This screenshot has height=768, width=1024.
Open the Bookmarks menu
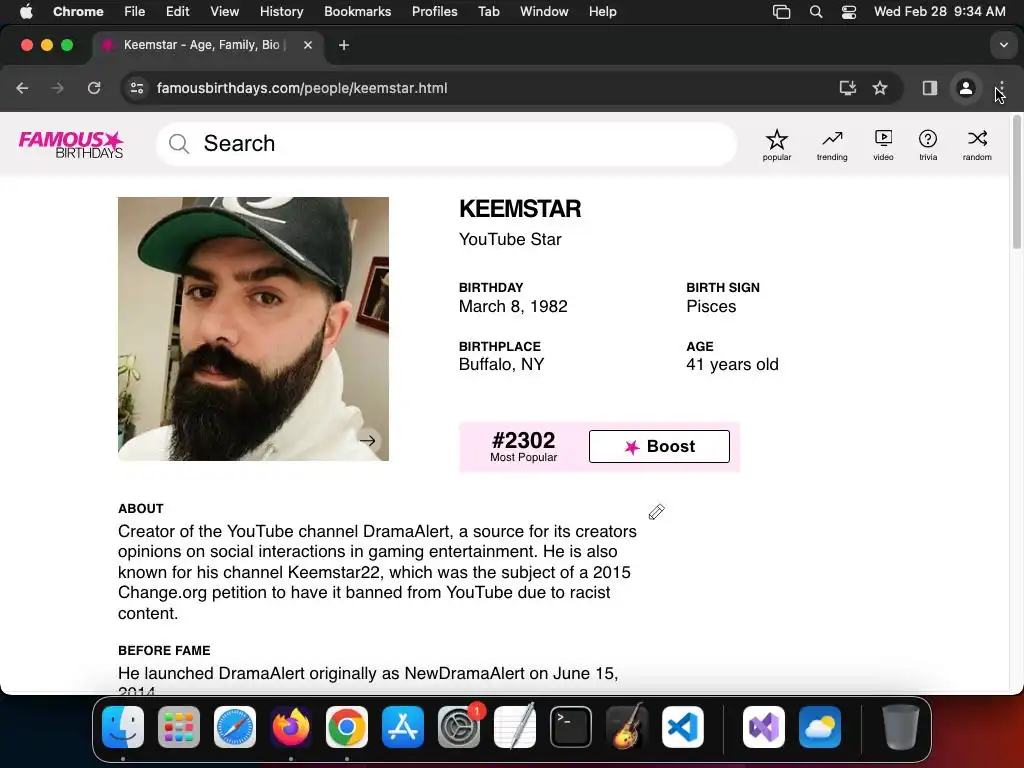(358, 12)
